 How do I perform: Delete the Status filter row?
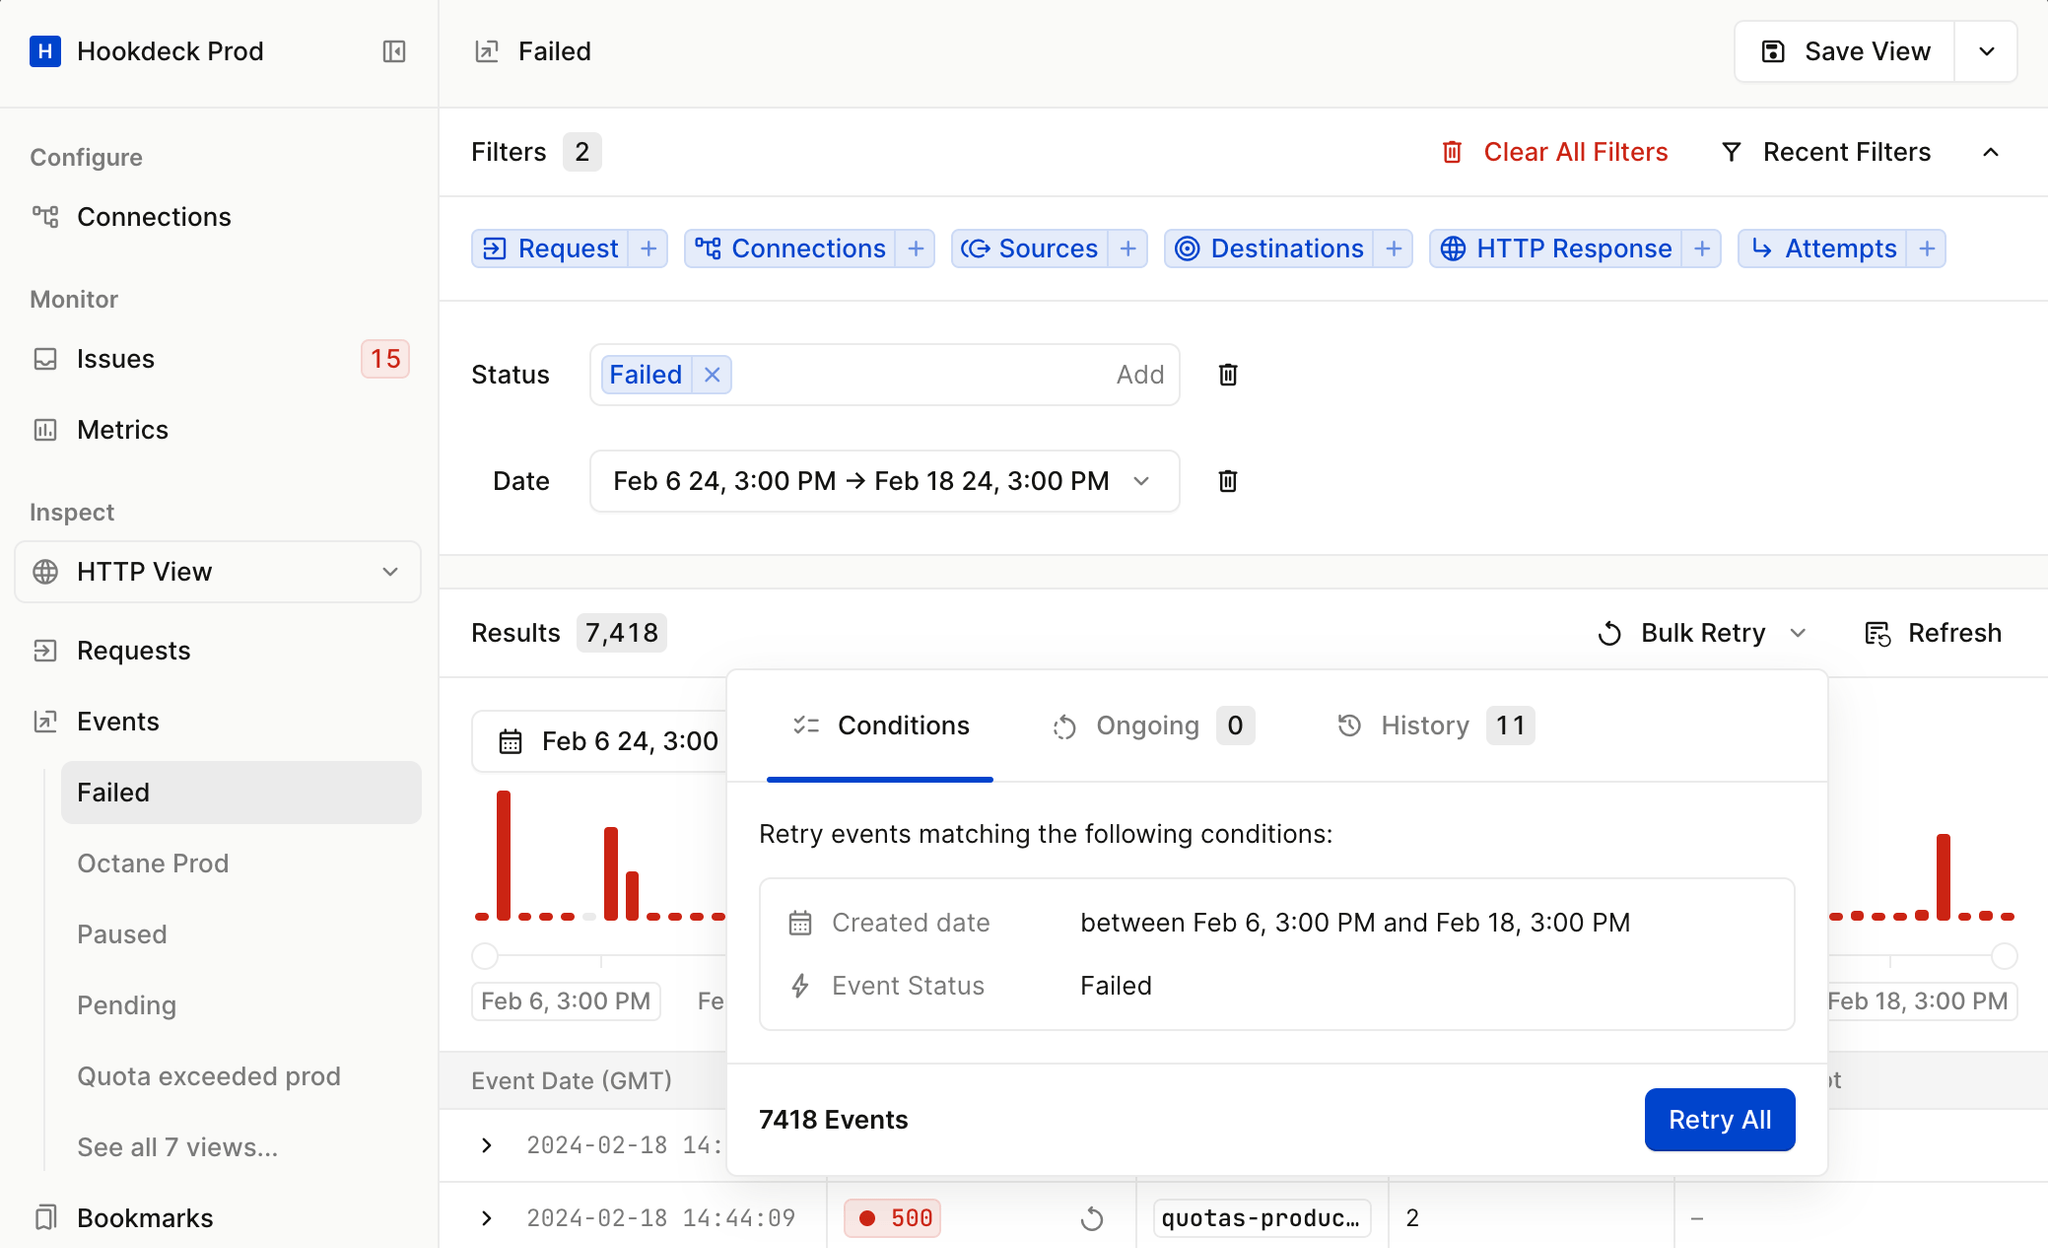1228,374
